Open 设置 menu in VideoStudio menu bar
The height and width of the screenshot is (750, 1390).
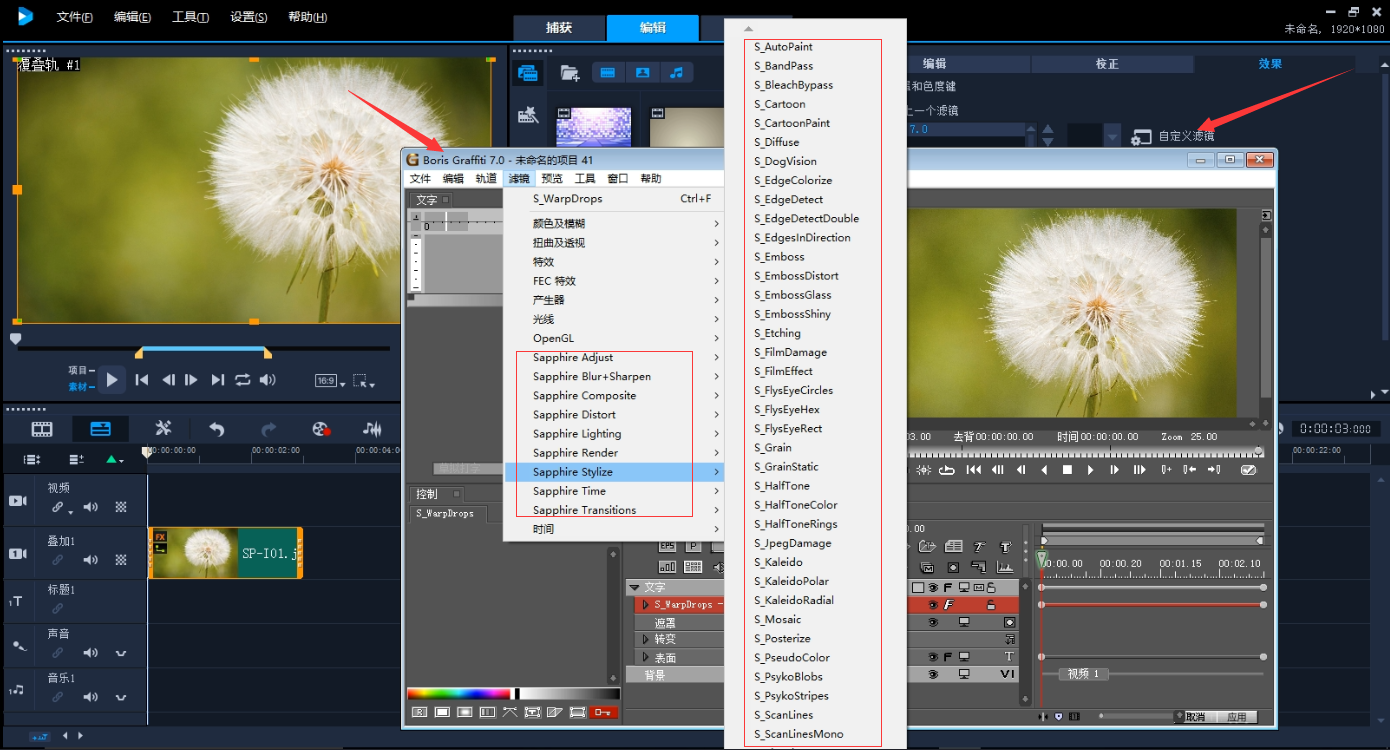tap(249, 17)
